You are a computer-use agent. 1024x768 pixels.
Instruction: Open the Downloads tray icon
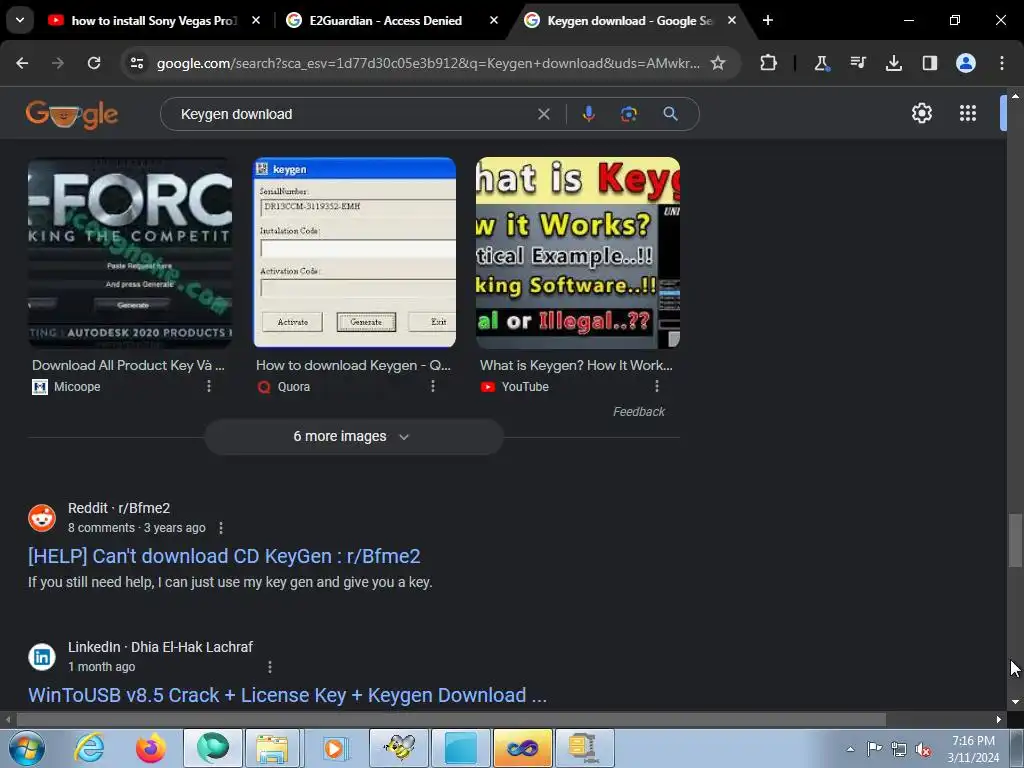point(893,63)
